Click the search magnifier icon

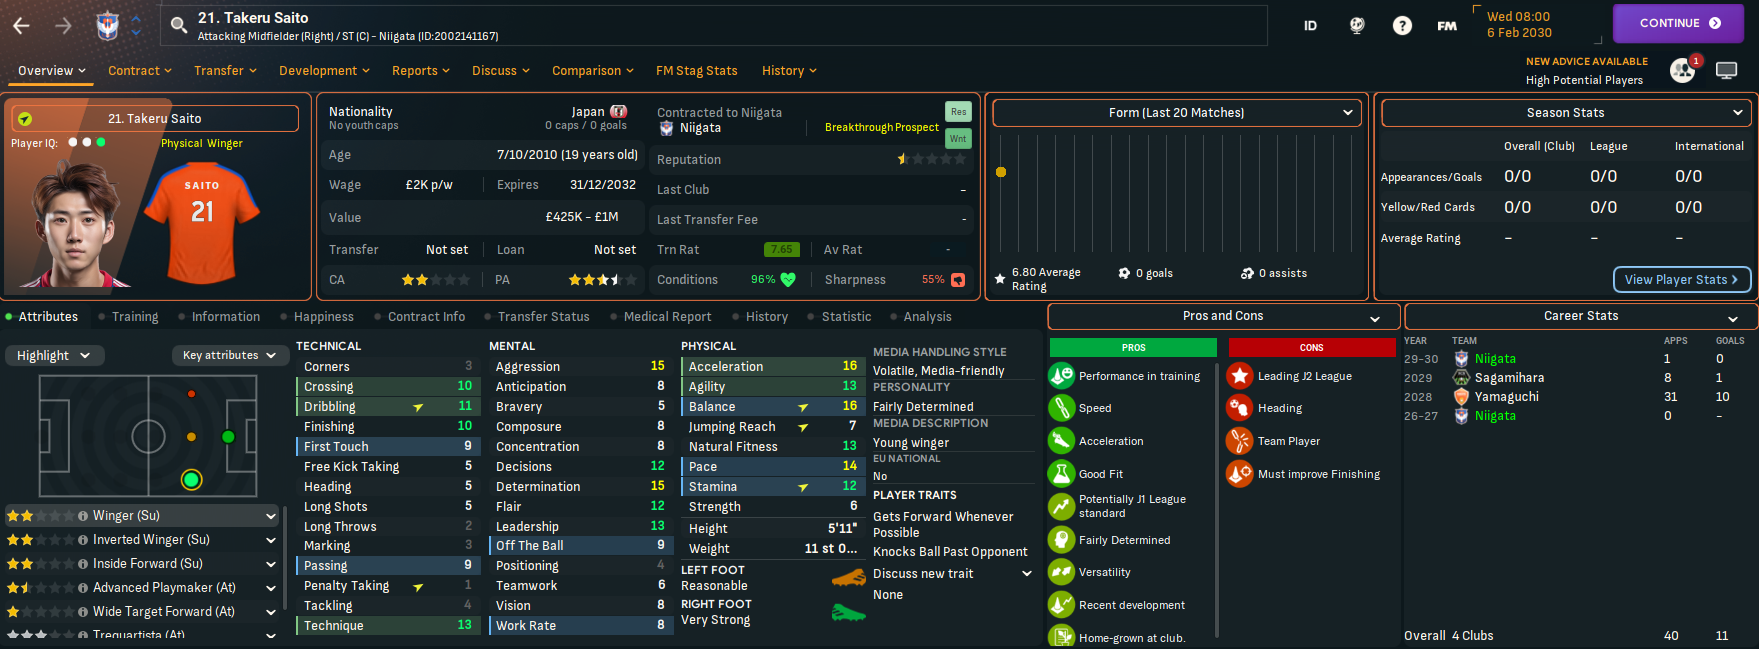point(179,26)
